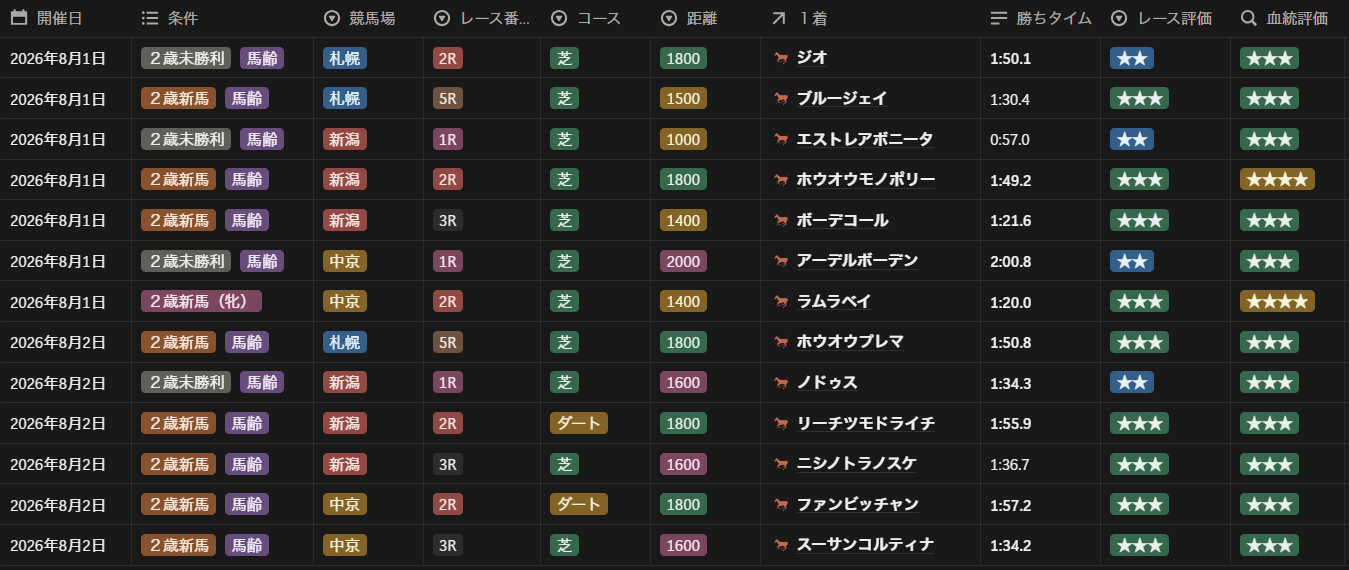Screen dimensions: 1349x570
Task: Open the 競馬場 column header menu
Action: tap(368, 18)
